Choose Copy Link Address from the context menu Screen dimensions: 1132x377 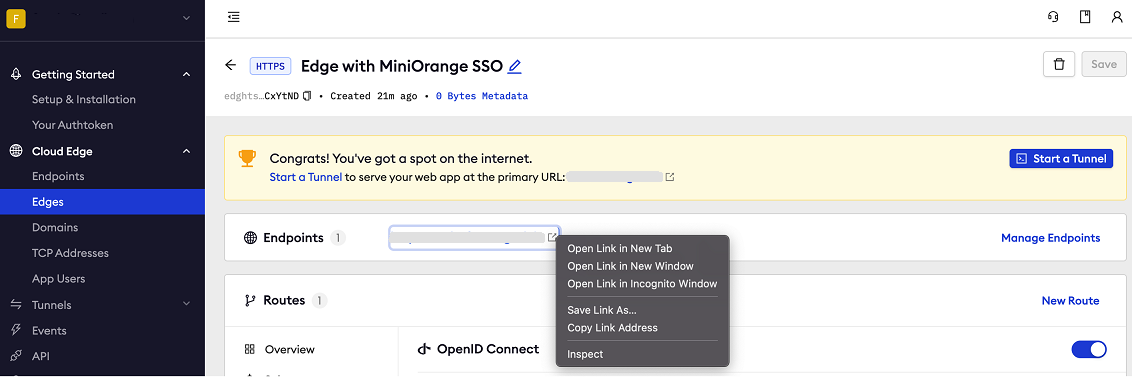coord(612,328)
